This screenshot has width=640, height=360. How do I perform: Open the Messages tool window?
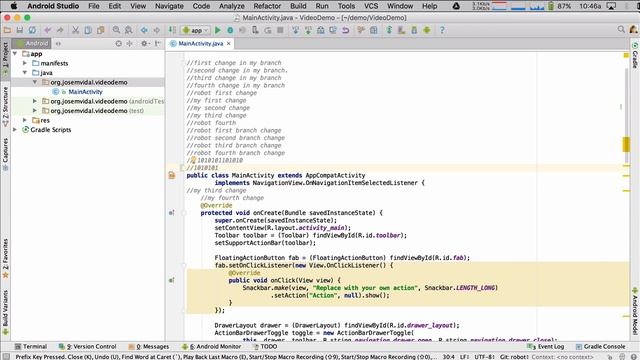tap(149, 347)
